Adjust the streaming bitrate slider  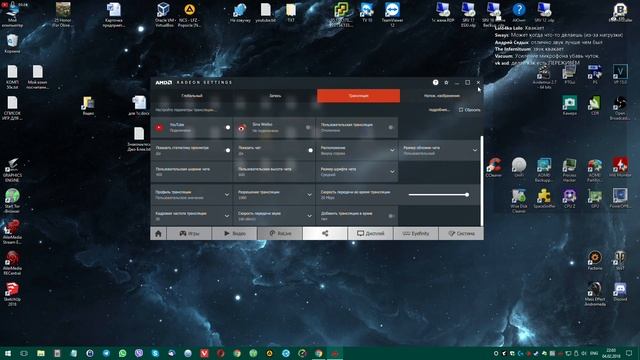(438, 195)
